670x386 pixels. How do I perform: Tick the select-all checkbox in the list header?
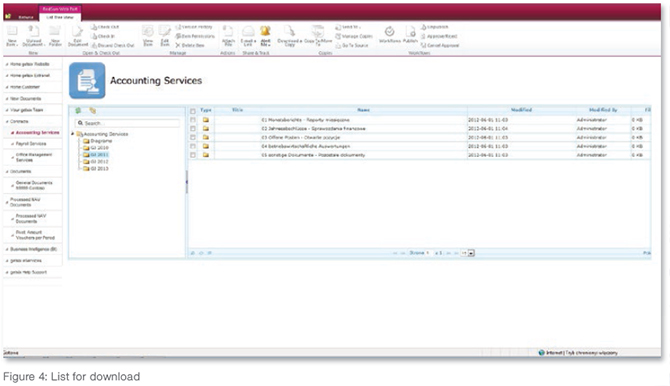[193, 111]
